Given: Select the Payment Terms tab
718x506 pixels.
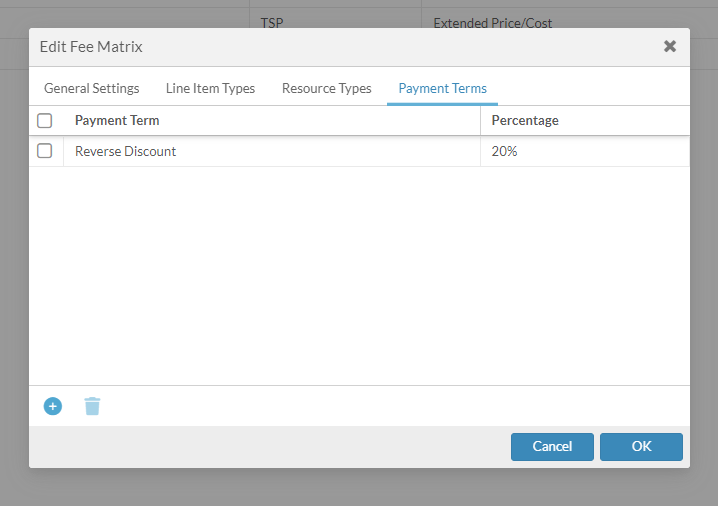Looking at the screenshot, I should [442, 88].
